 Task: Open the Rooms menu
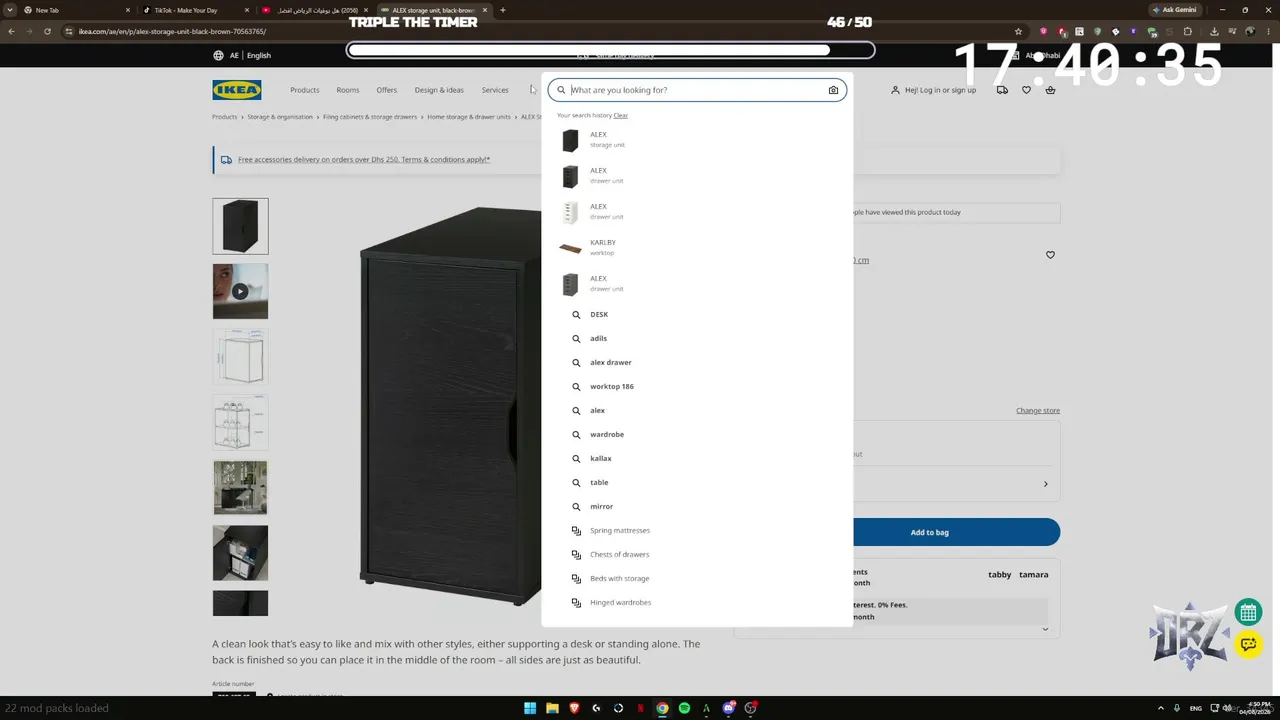tap(348, 90)
